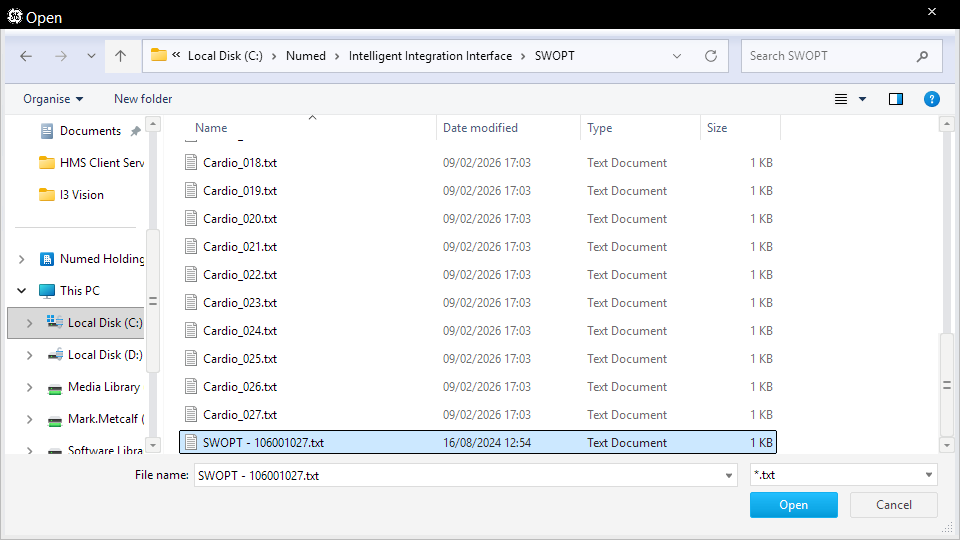960x540 pixels.
Task: Click the search magnifier icon
Action: tap(922, 56)
